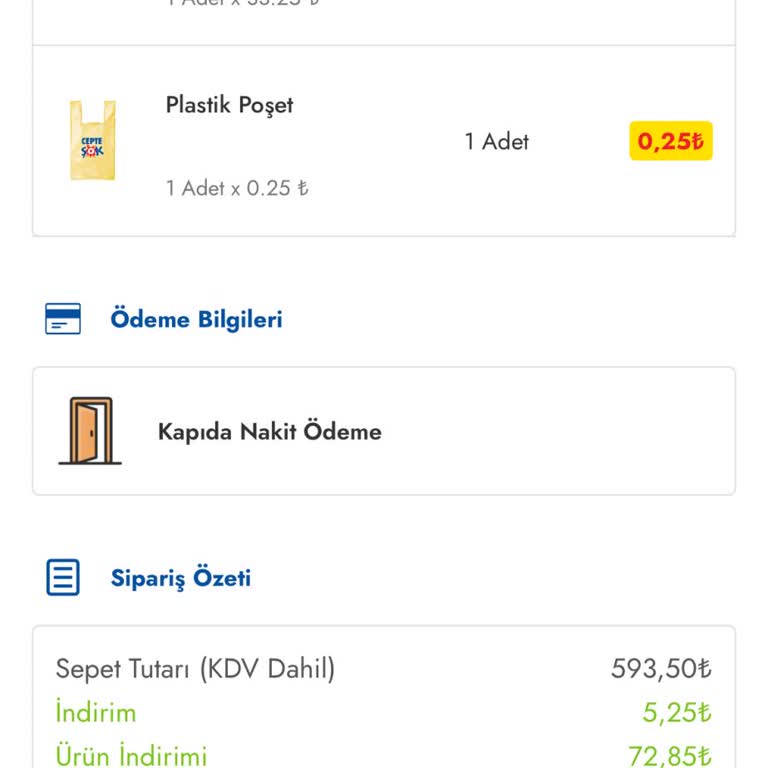Tap the 5,25₺ discount amount
768x768 pixels.
[x=676, y=713]
